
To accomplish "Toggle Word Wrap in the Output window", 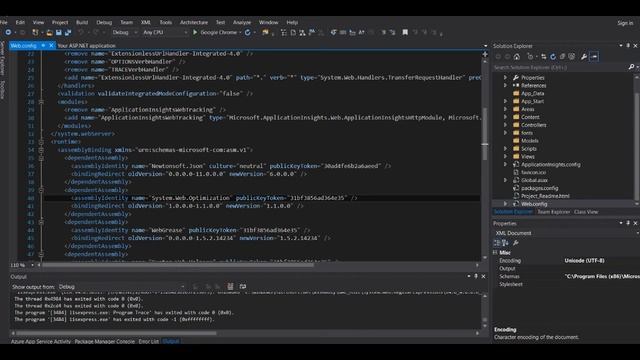I will pyautogui.click(x=243, y=287).
